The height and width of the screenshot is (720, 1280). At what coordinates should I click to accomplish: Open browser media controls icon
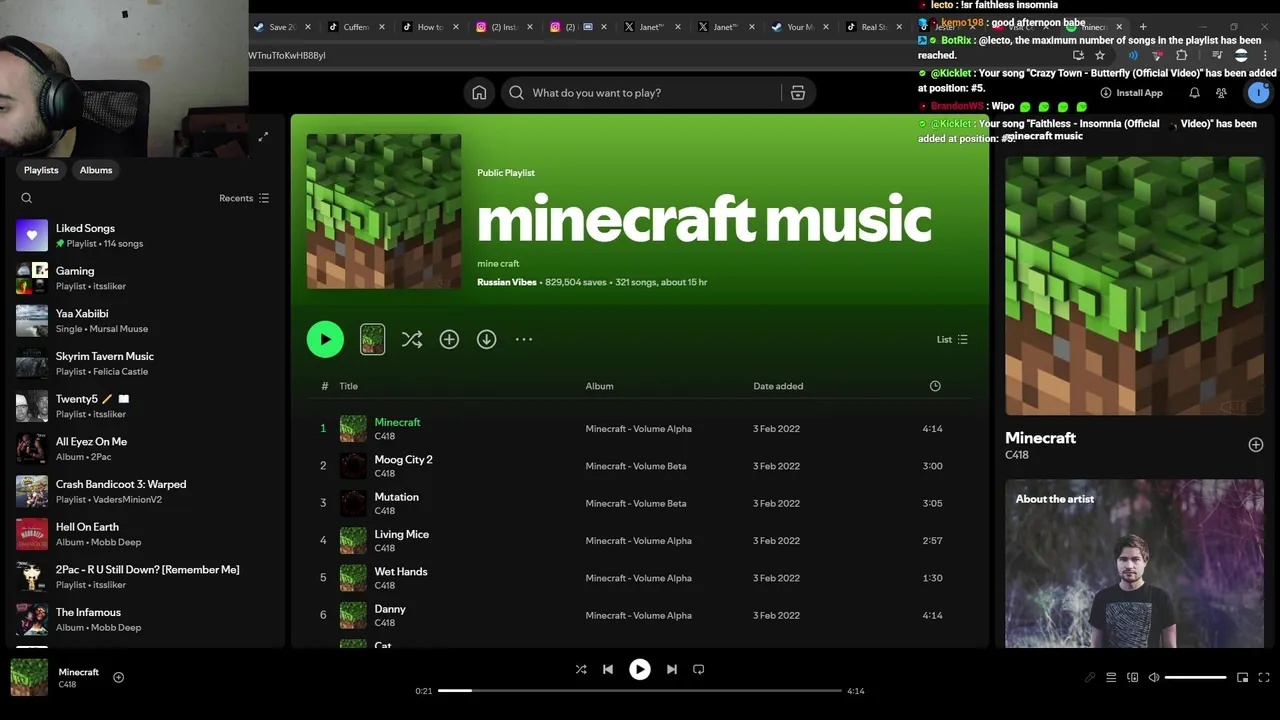(x=1216, y=56)
